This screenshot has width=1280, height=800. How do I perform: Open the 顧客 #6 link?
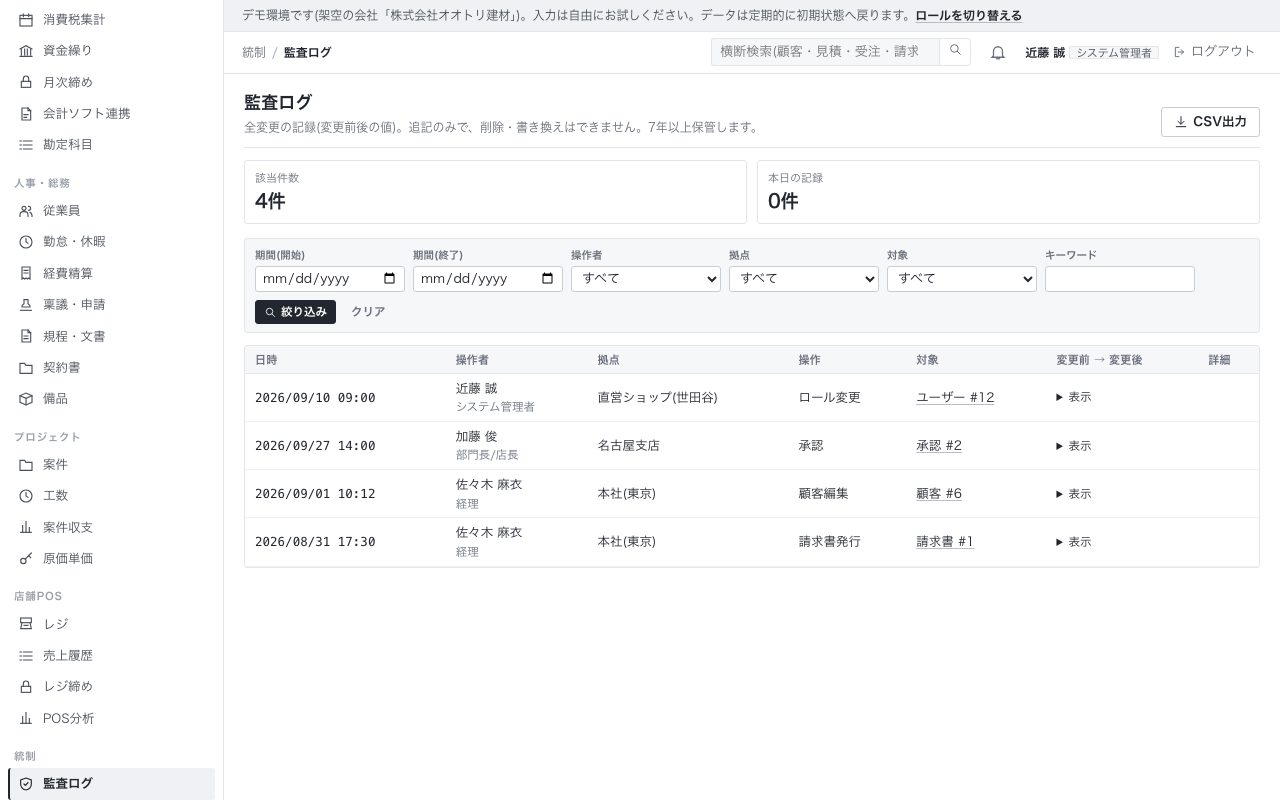click(x=939, y=494)
